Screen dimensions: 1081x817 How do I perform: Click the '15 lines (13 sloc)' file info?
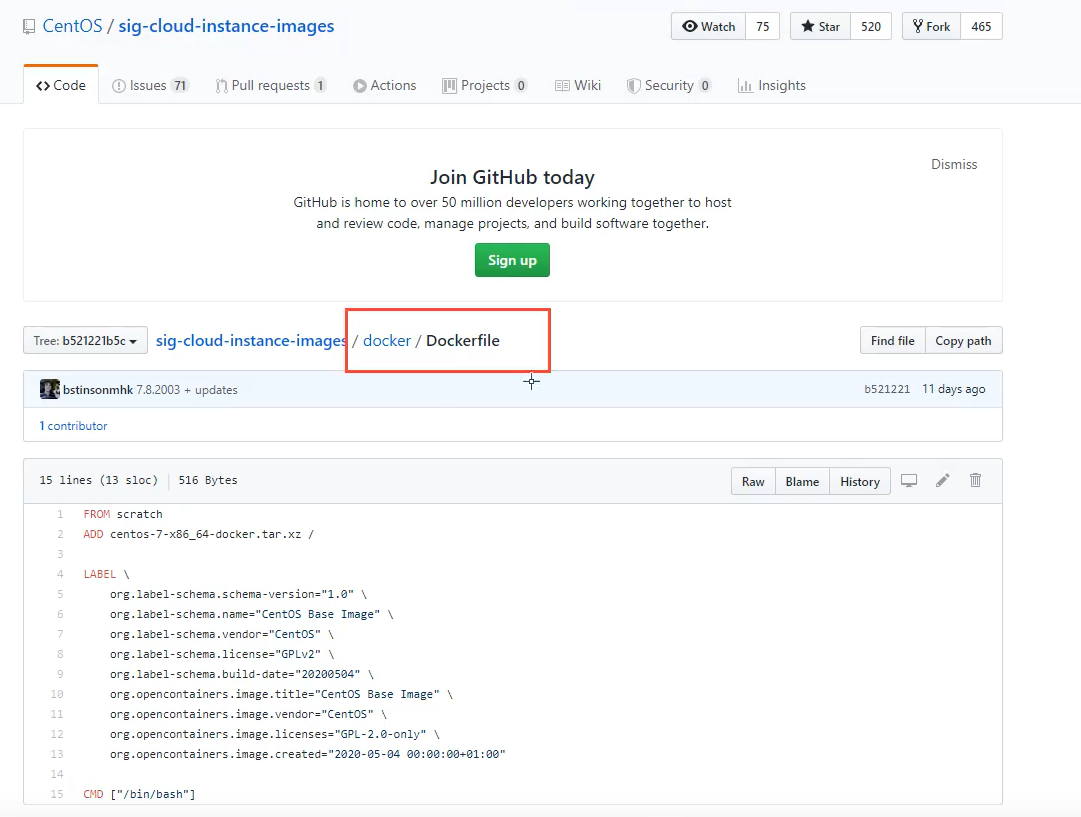click(x=99, y=480)
